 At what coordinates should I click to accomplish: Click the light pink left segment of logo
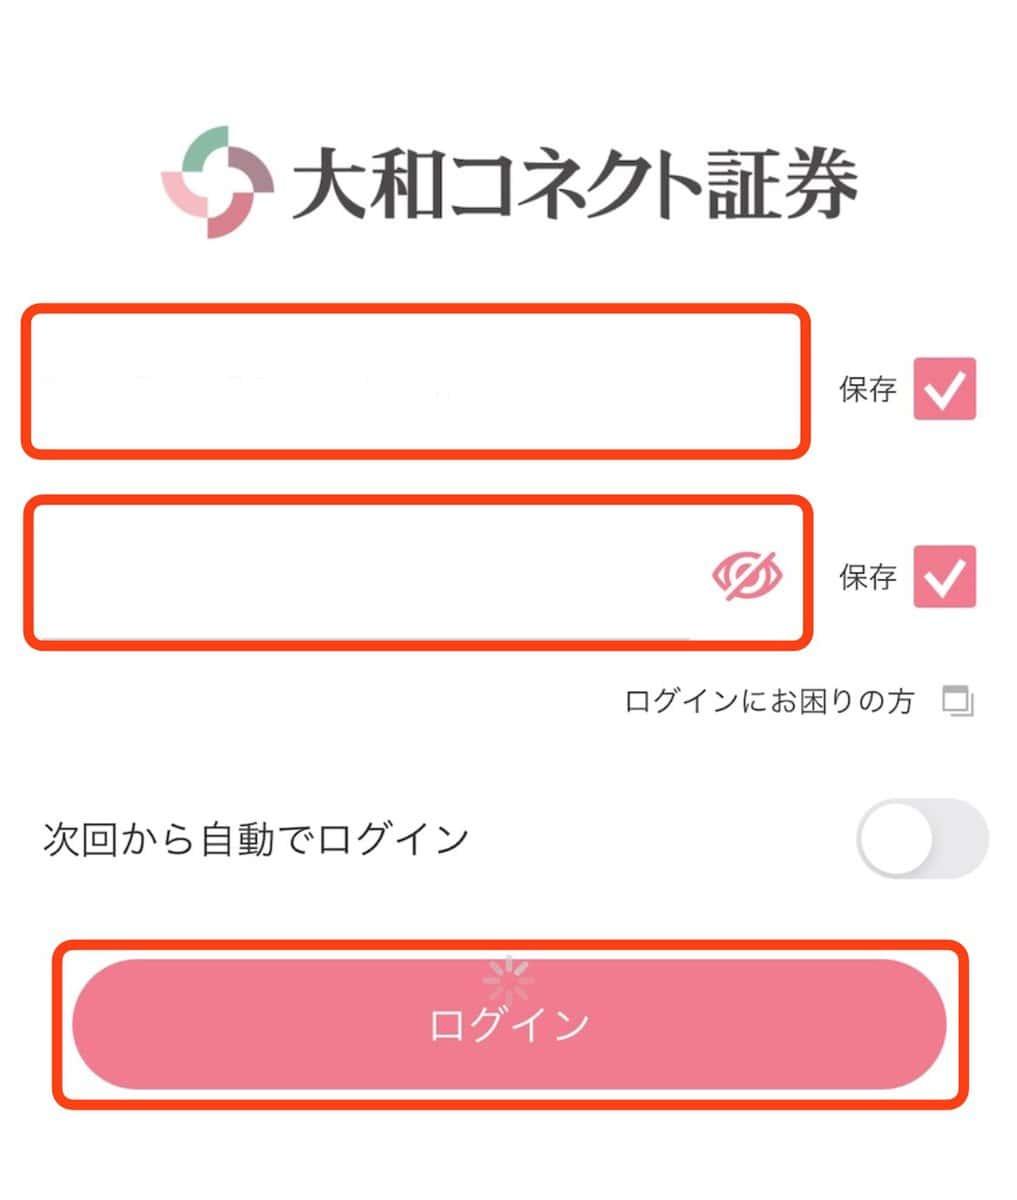[185, 195]
